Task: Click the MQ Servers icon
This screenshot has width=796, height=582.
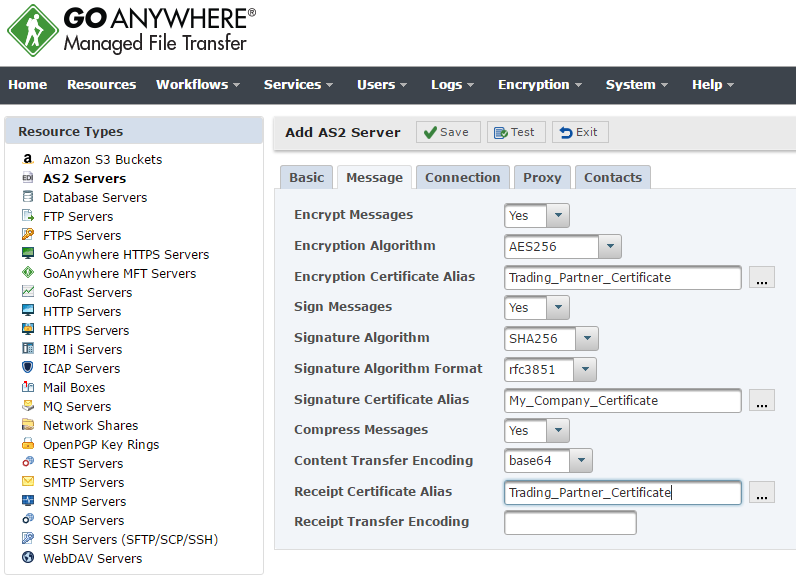Action: pos(28,406)
